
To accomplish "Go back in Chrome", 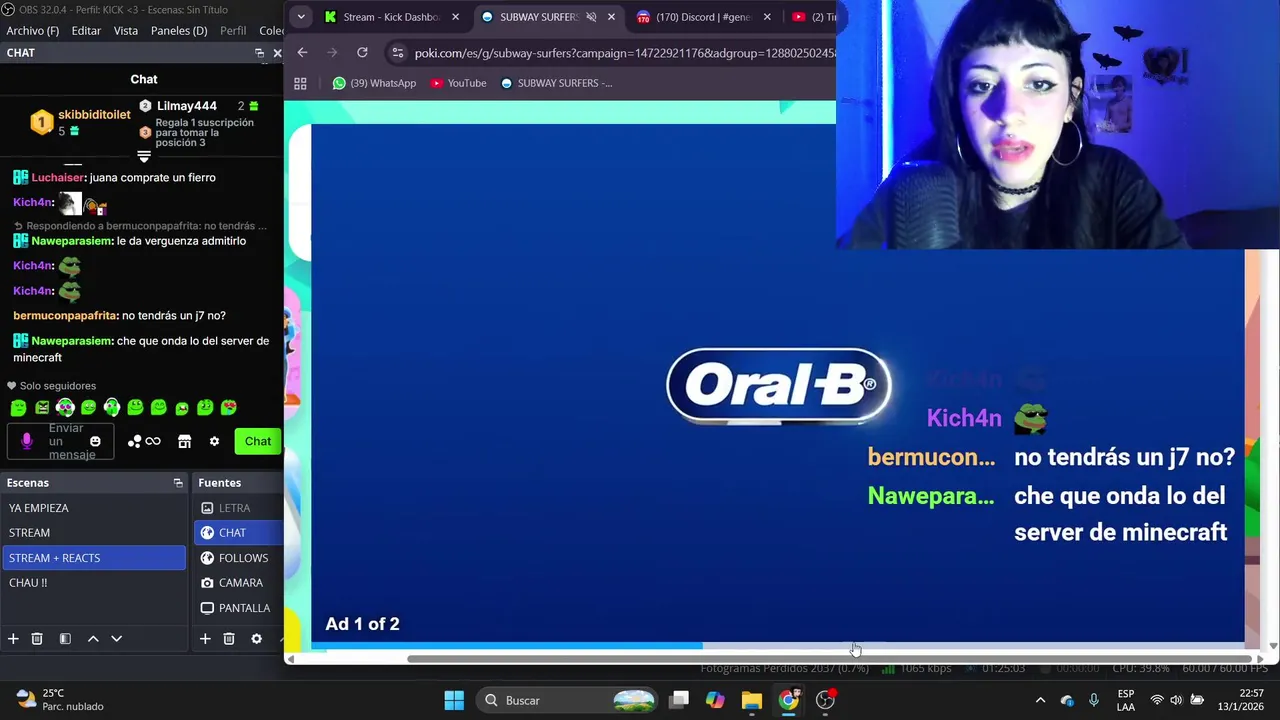I will coord(302,53).
